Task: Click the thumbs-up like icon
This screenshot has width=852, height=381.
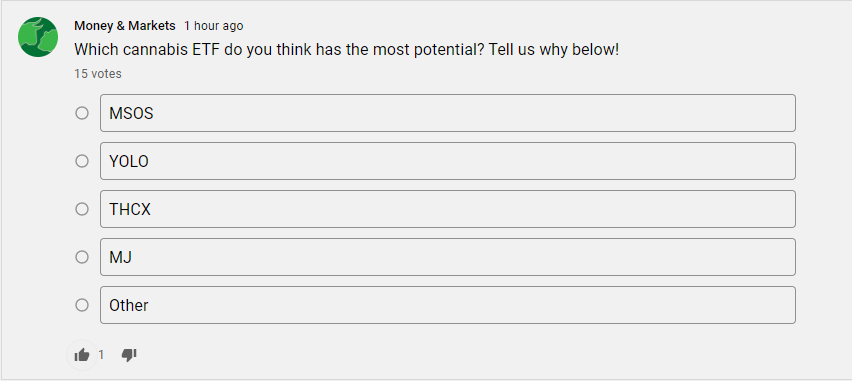Action: tap(82, 355)
